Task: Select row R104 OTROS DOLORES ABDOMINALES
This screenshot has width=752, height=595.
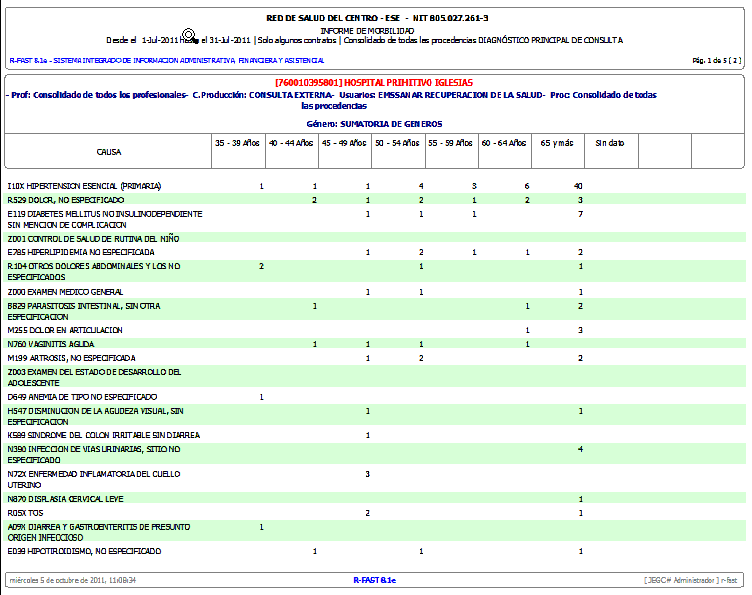Action: pyautogui.click(x=375, y=271)
